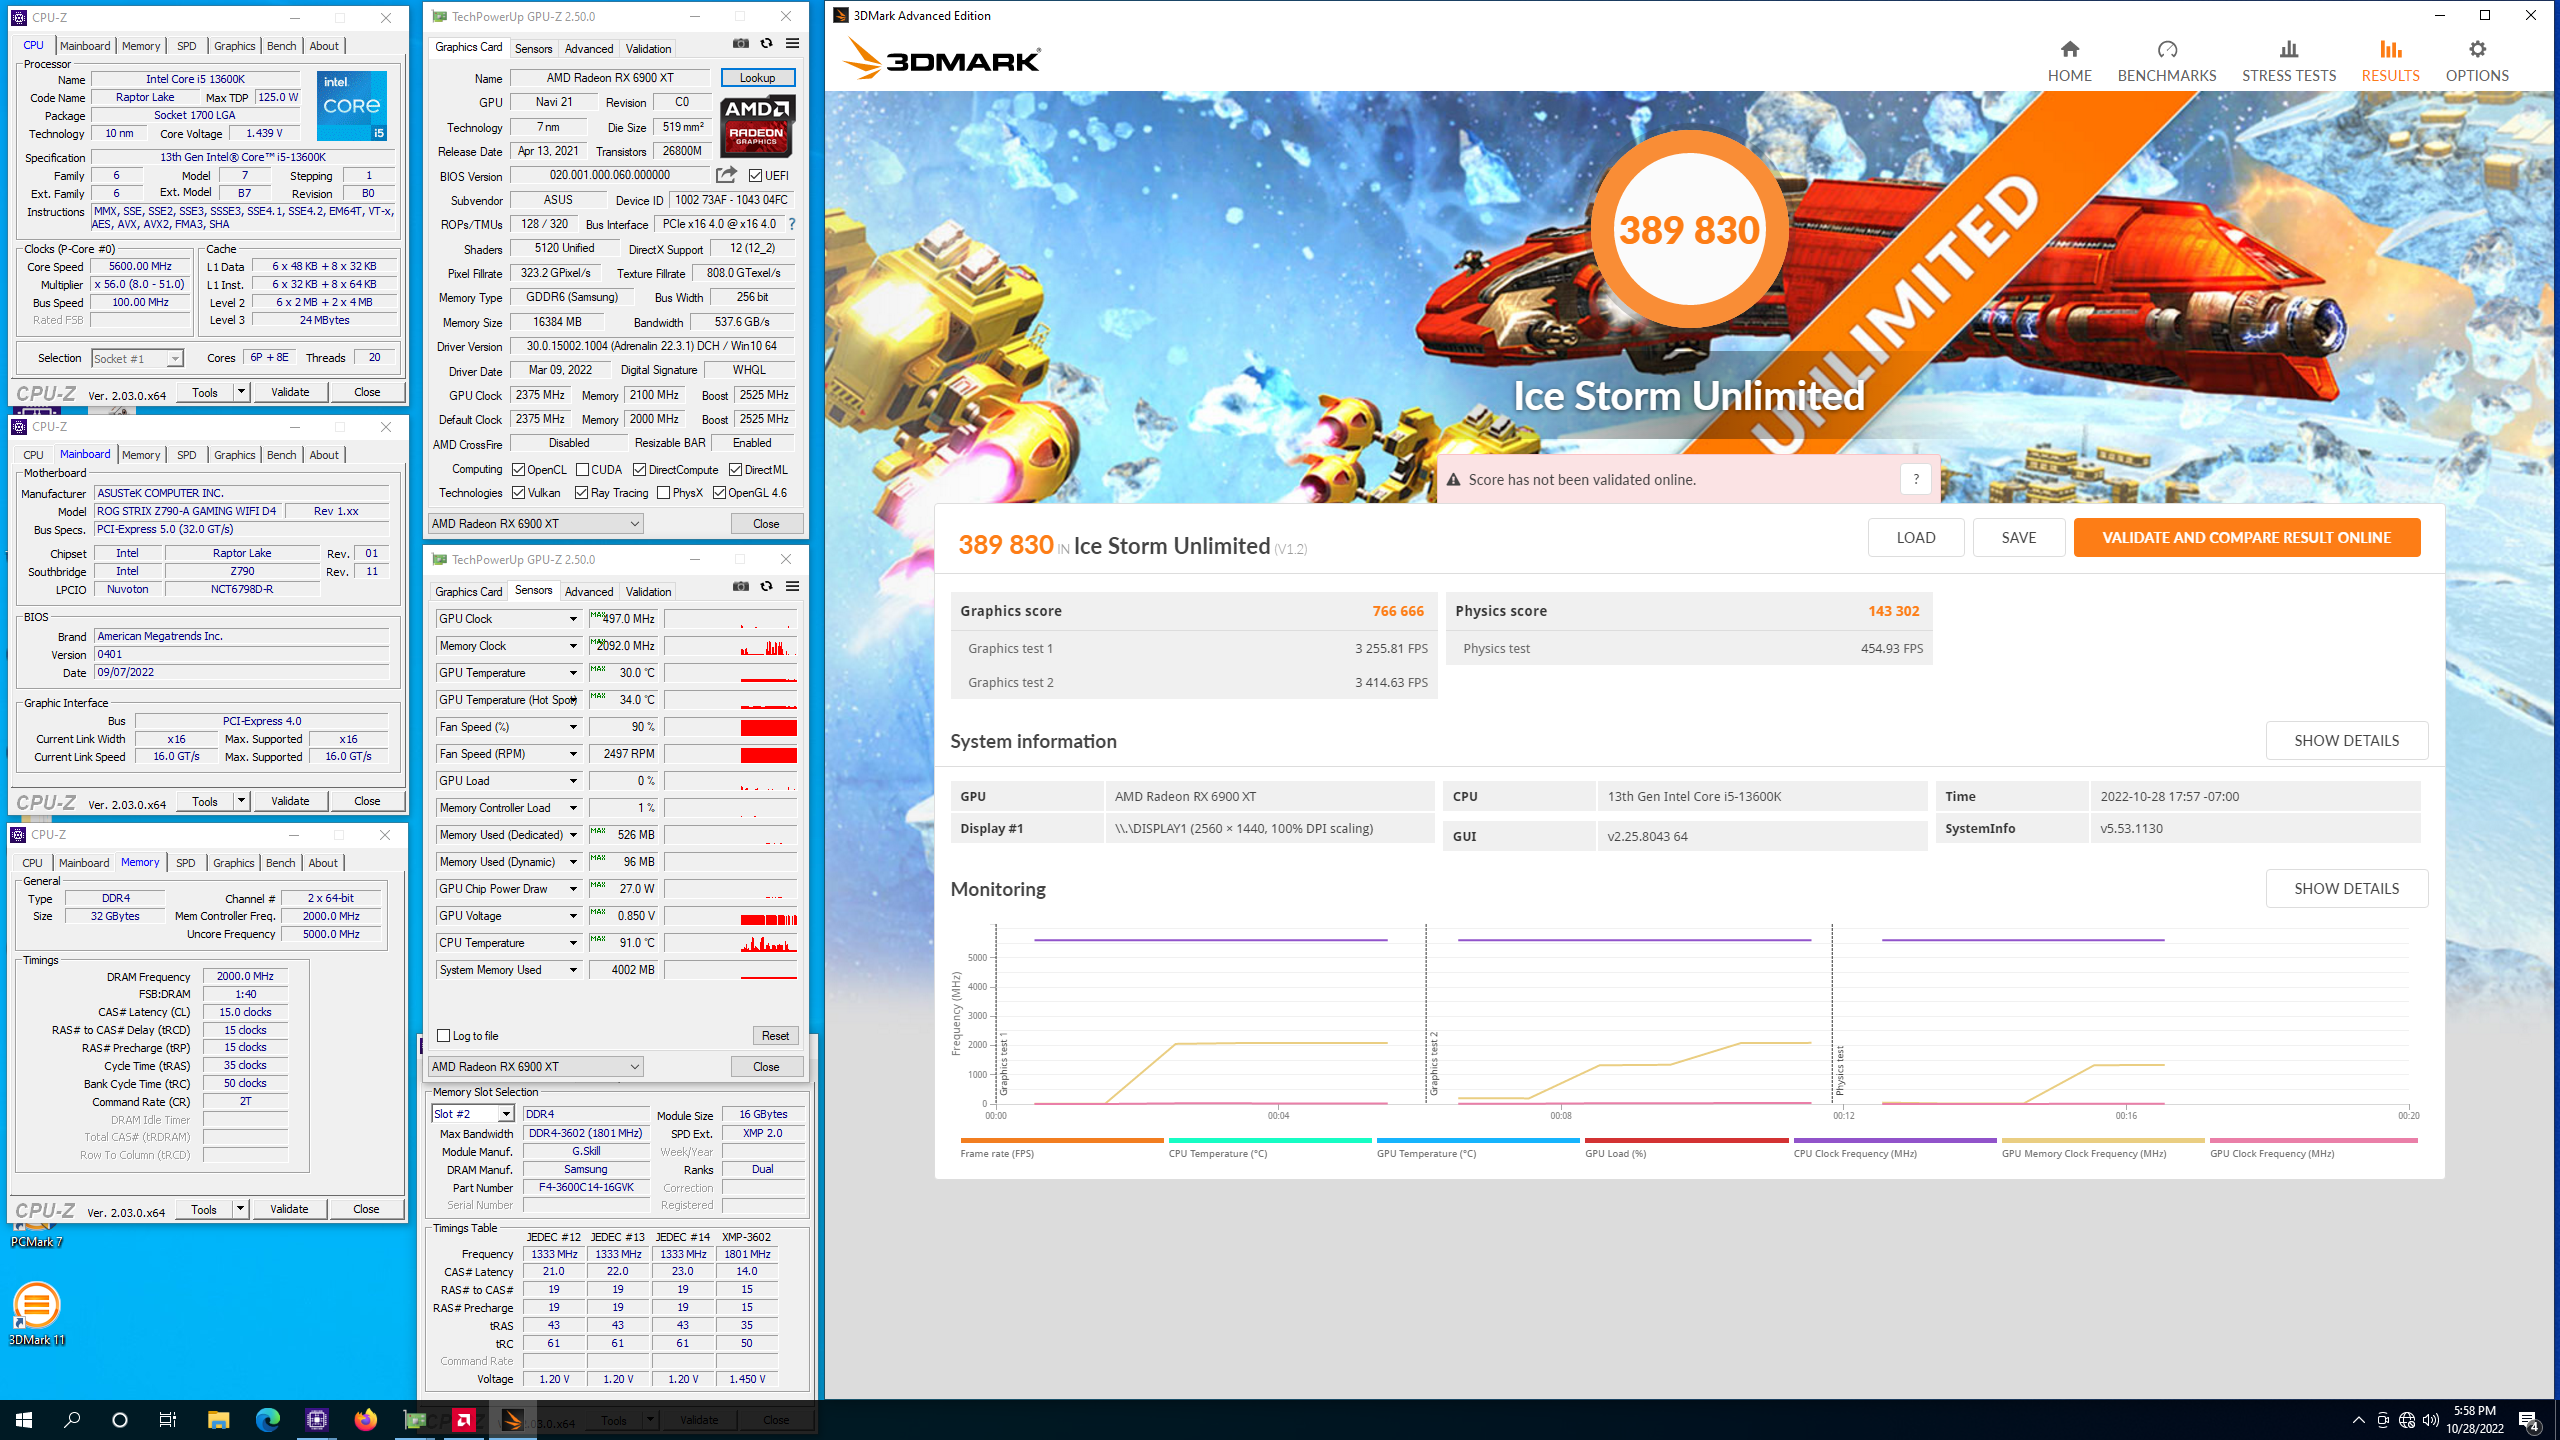Click the SAVE button in 3DMark
2560x1440 pixels.
(x=2018, y=537)
